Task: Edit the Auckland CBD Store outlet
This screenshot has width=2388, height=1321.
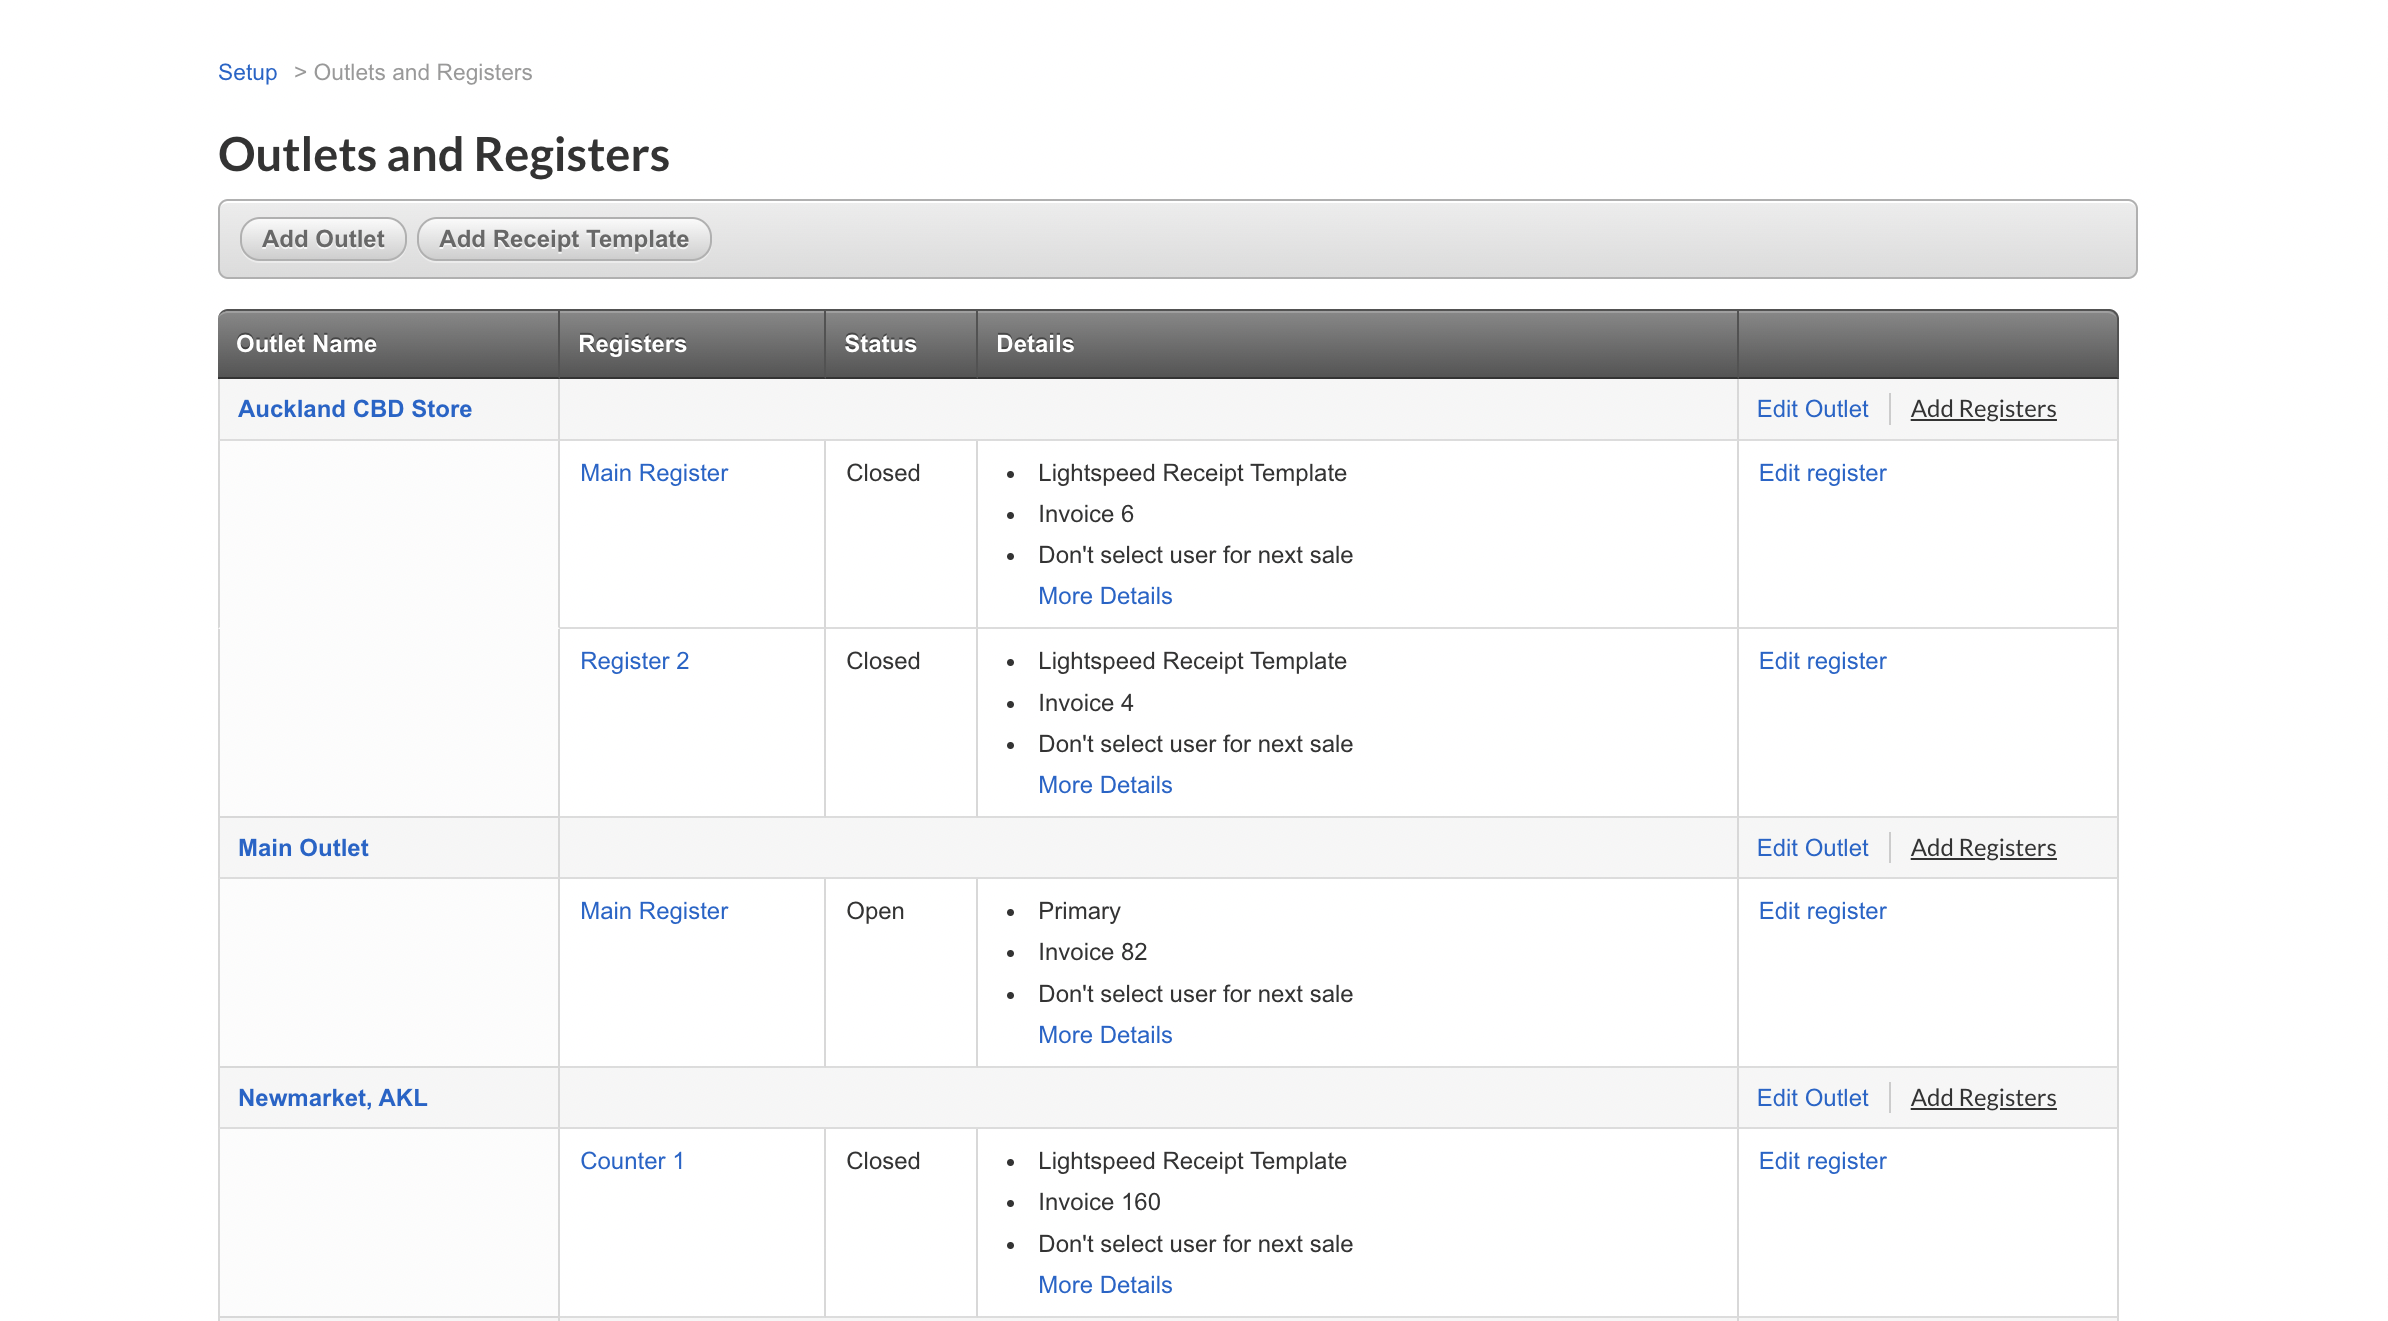Action: [1811, 408]
